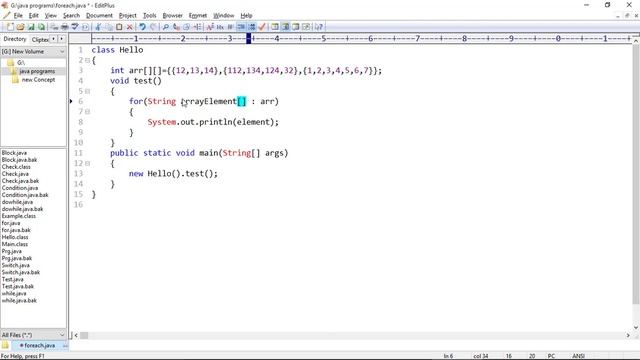Screen dimensions: 640x360
Task: Select Test.java in file list
Action: point(13,279)
